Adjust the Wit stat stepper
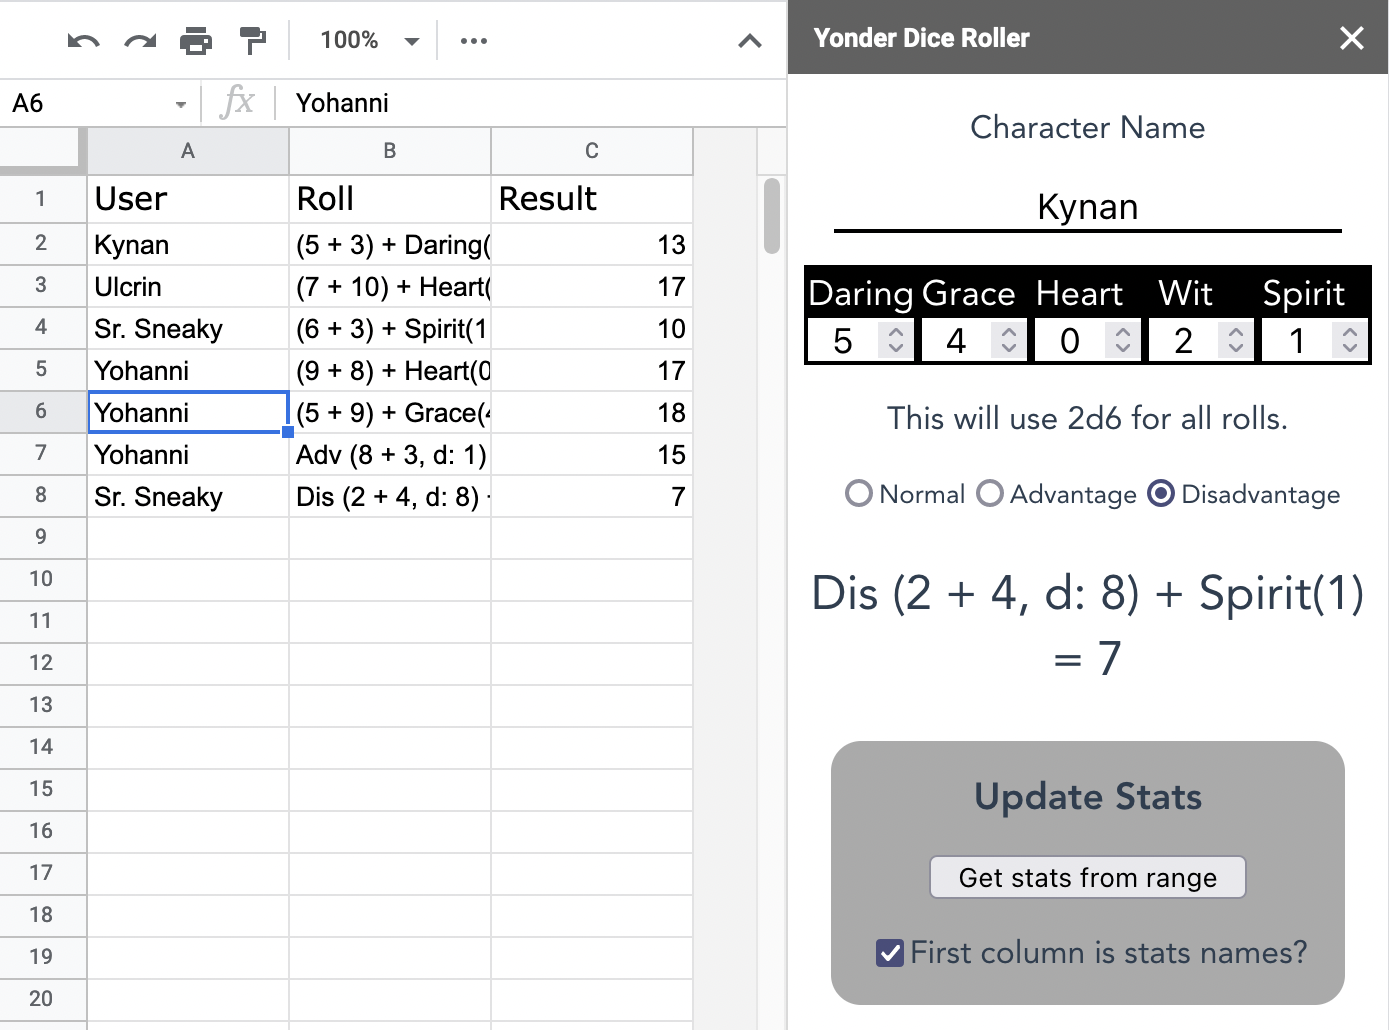The image size is (1389, 1030). 1236,341
